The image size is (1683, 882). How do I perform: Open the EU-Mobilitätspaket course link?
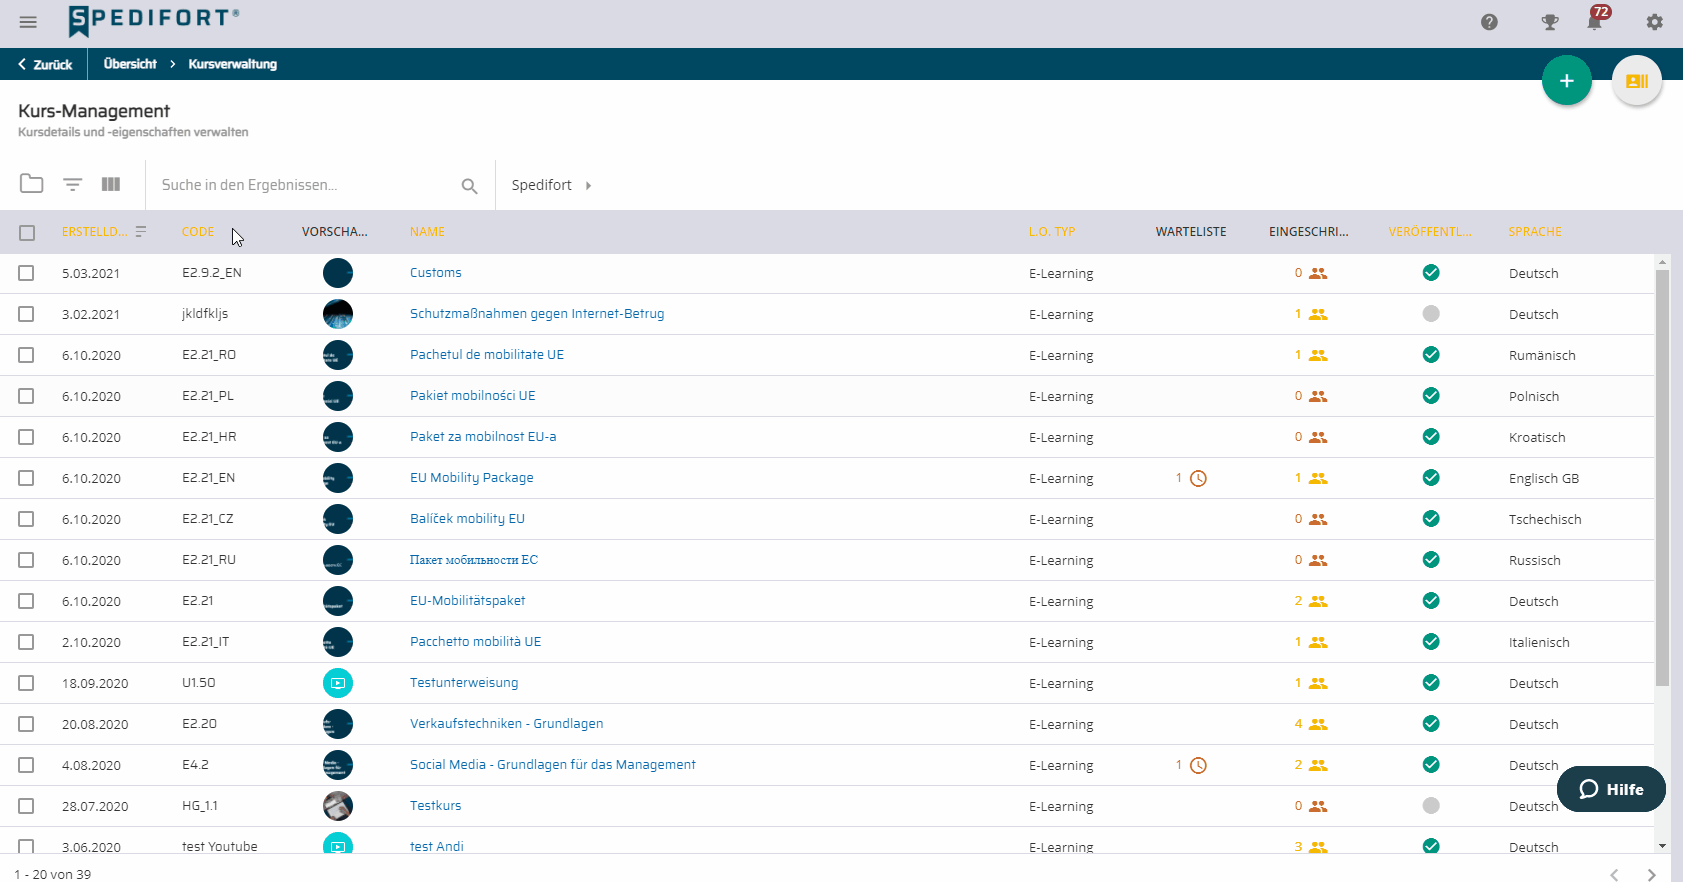click(x=468, y=601)
